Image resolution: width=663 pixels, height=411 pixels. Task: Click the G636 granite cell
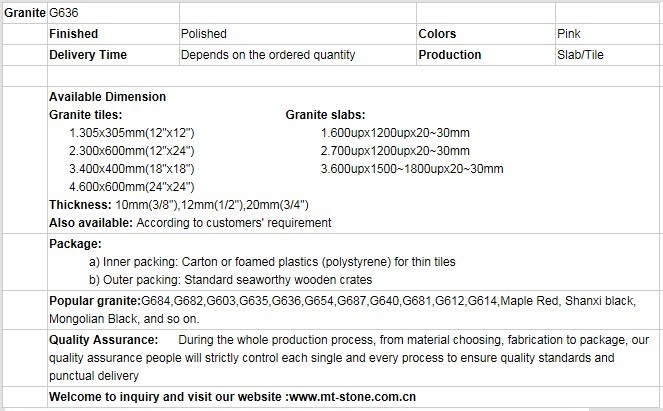113,13
